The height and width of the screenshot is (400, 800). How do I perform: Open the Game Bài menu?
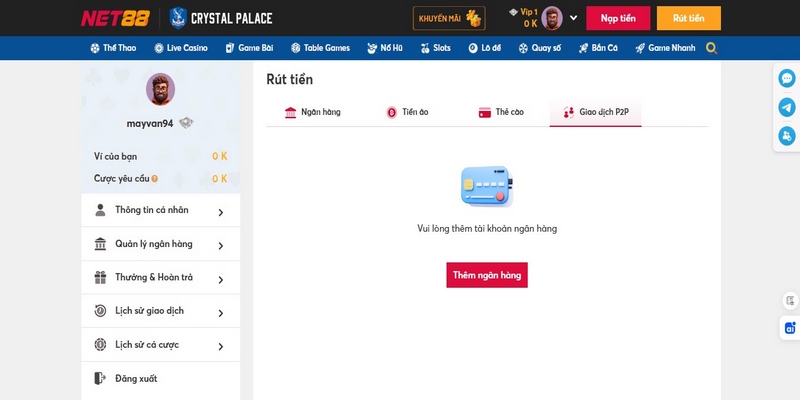point(249,48)
